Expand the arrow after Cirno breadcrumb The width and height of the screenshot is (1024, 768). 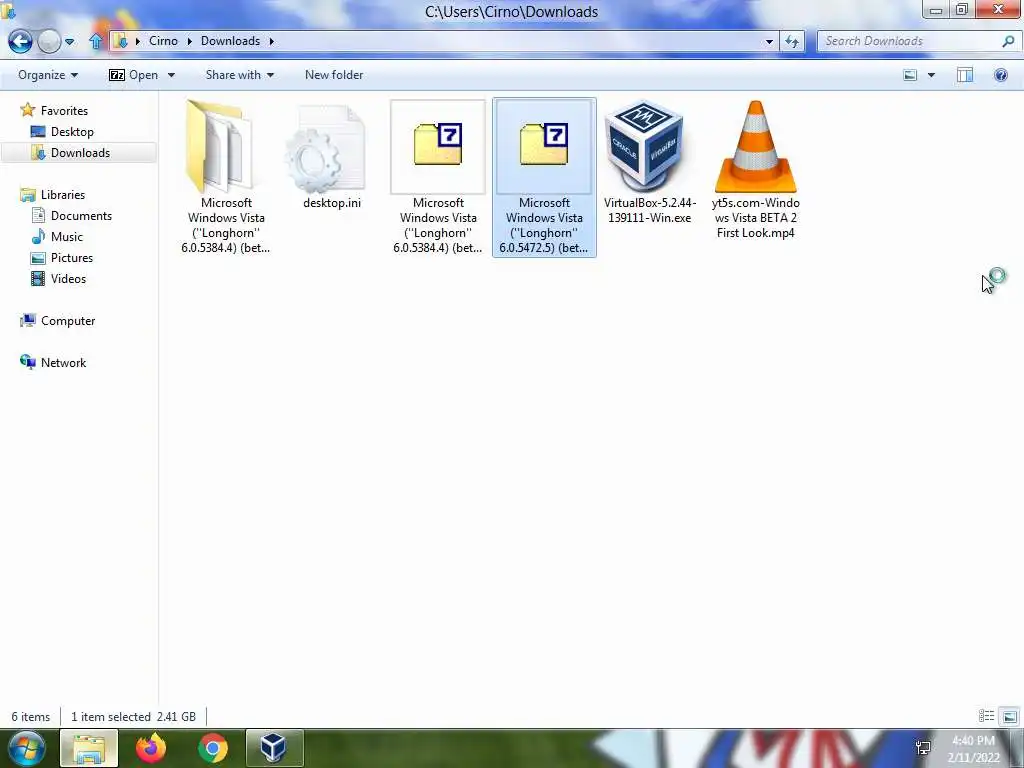[x=189, y=41]
